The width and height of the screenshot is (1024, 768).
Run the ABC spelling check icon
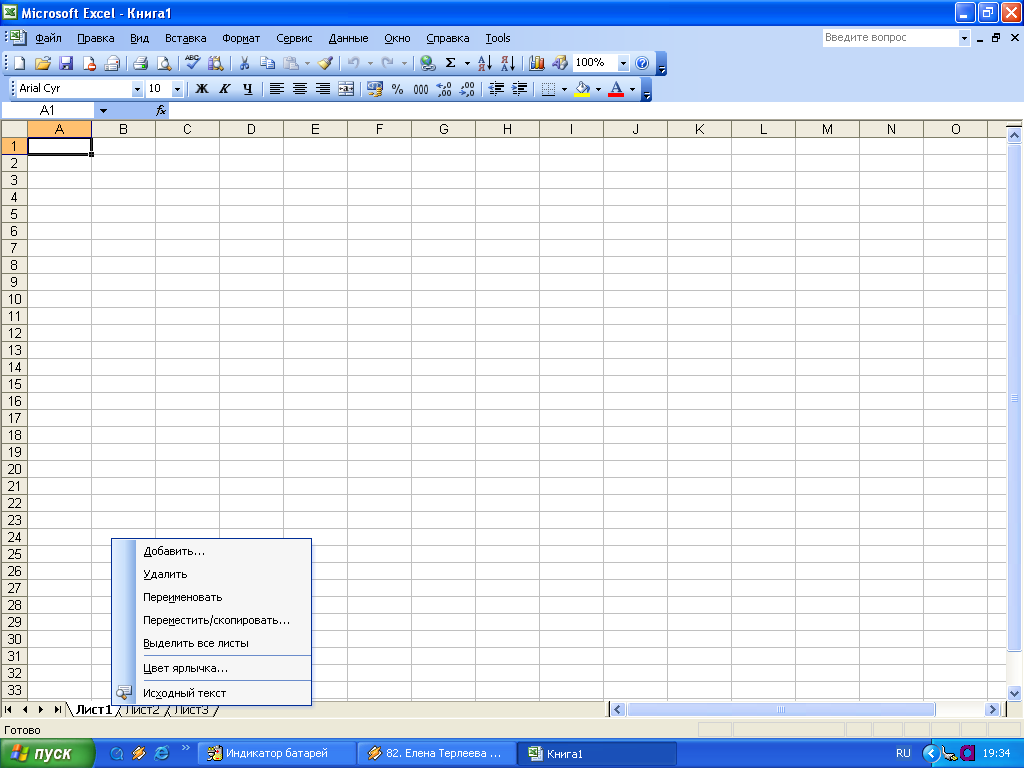click(193, 63)
